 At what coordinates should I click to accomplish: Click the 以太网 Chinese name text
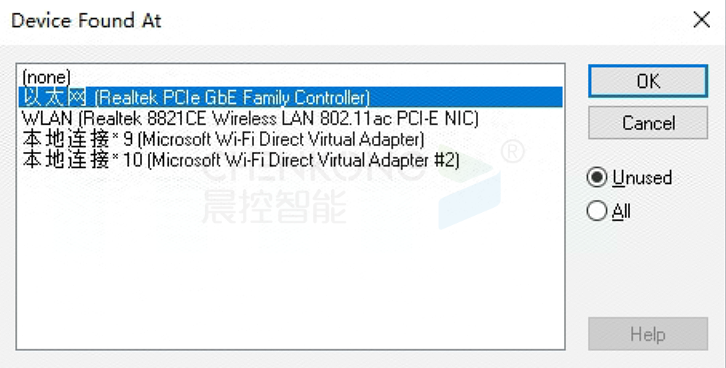54,97
